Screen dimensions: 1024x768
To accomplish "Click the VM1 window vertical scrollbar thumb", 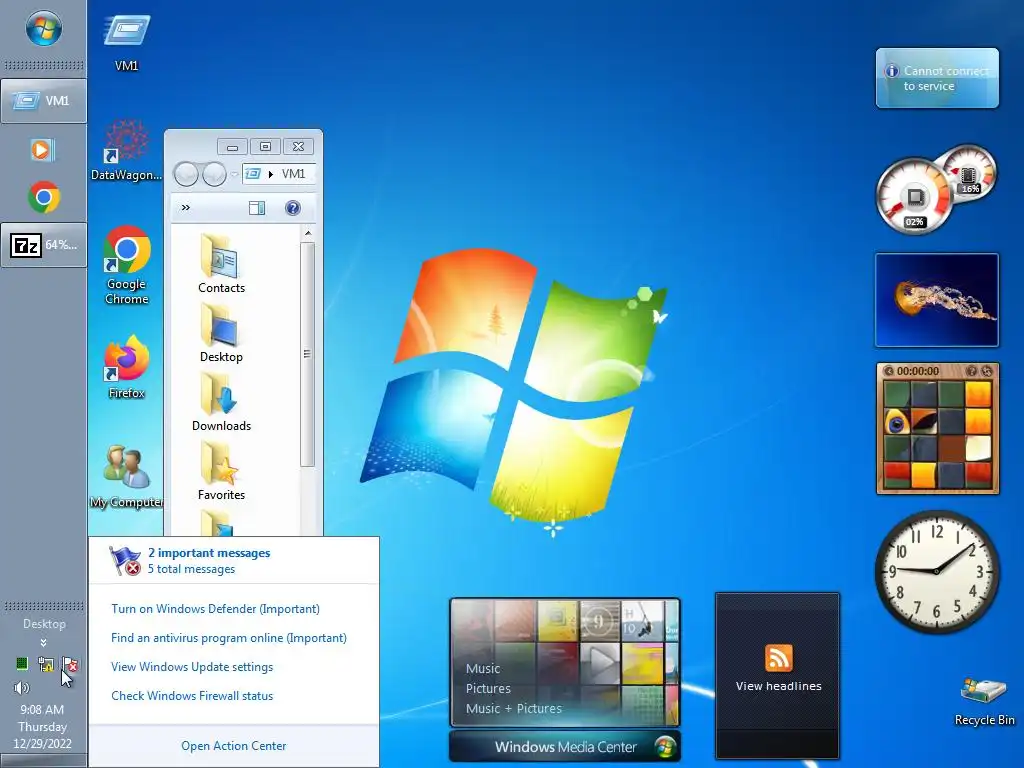I will pyautogui.click(x=308, y=354).
